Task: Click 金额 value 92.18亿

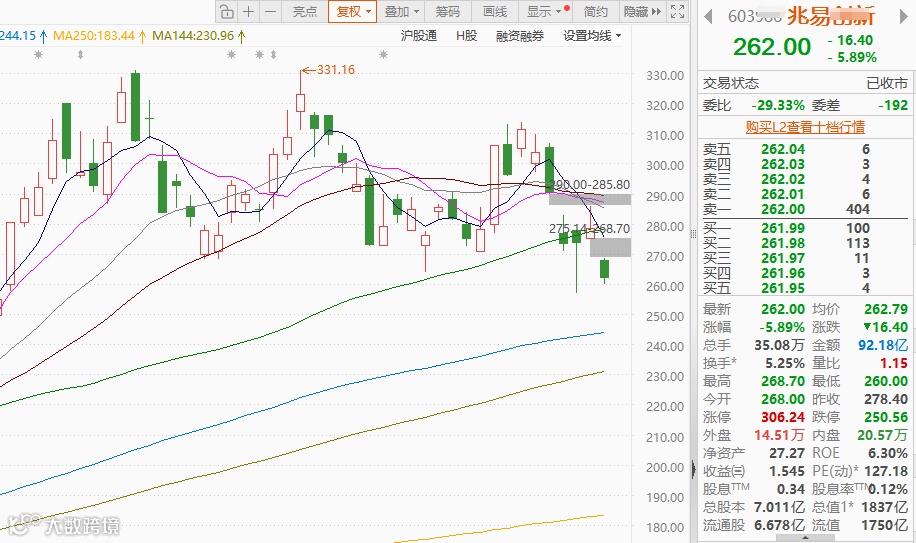Action: click(x=883, y=345)
